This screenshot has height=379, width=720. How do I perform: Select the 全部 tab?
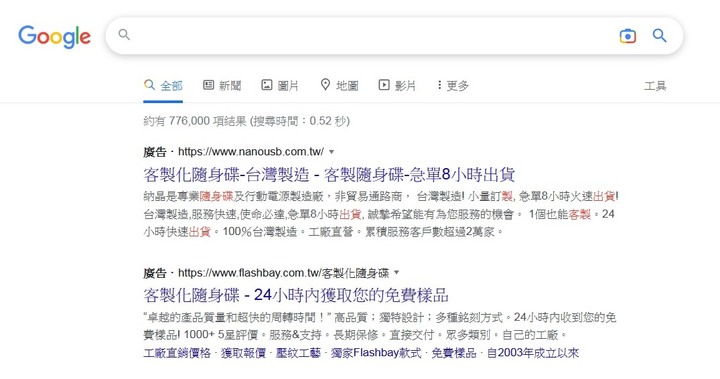[163, 85]
